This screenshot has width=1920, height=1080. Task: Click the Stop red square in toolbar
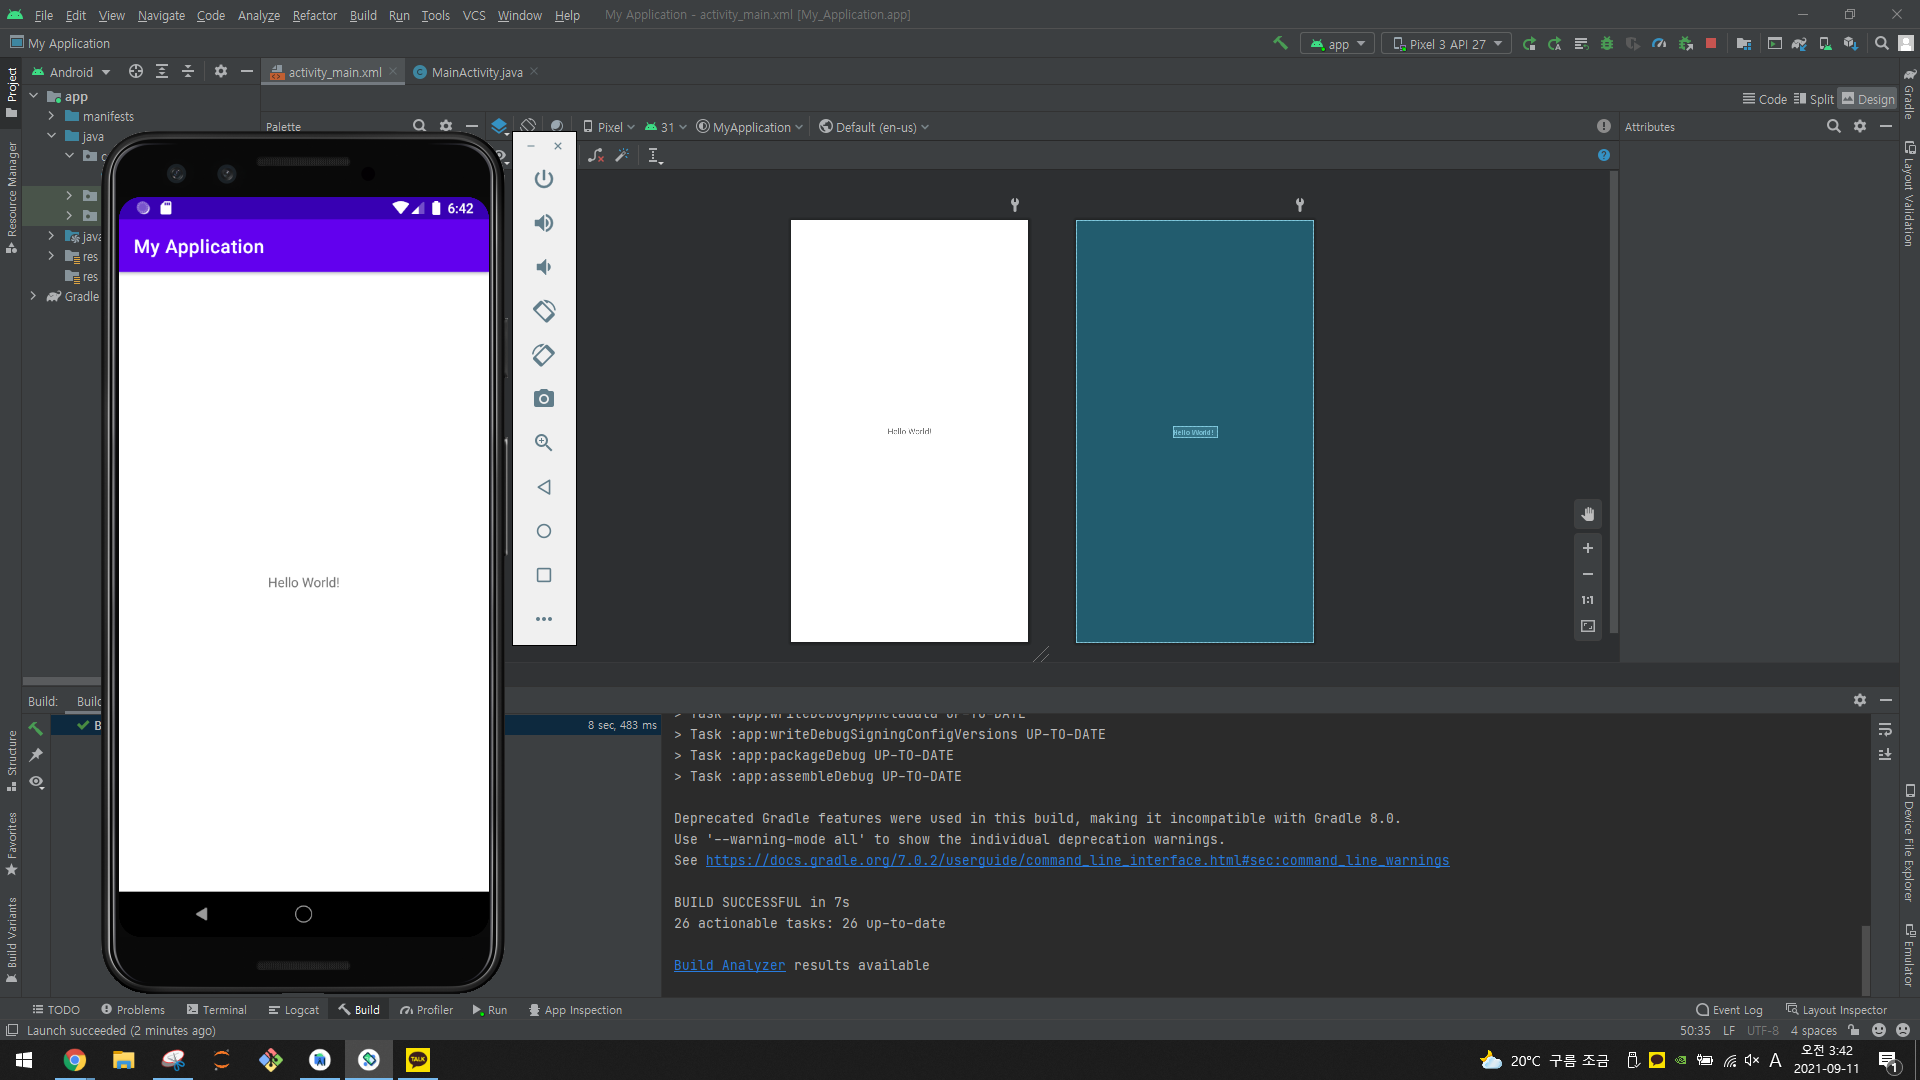pyautogui.click(x=1711, y=44)
